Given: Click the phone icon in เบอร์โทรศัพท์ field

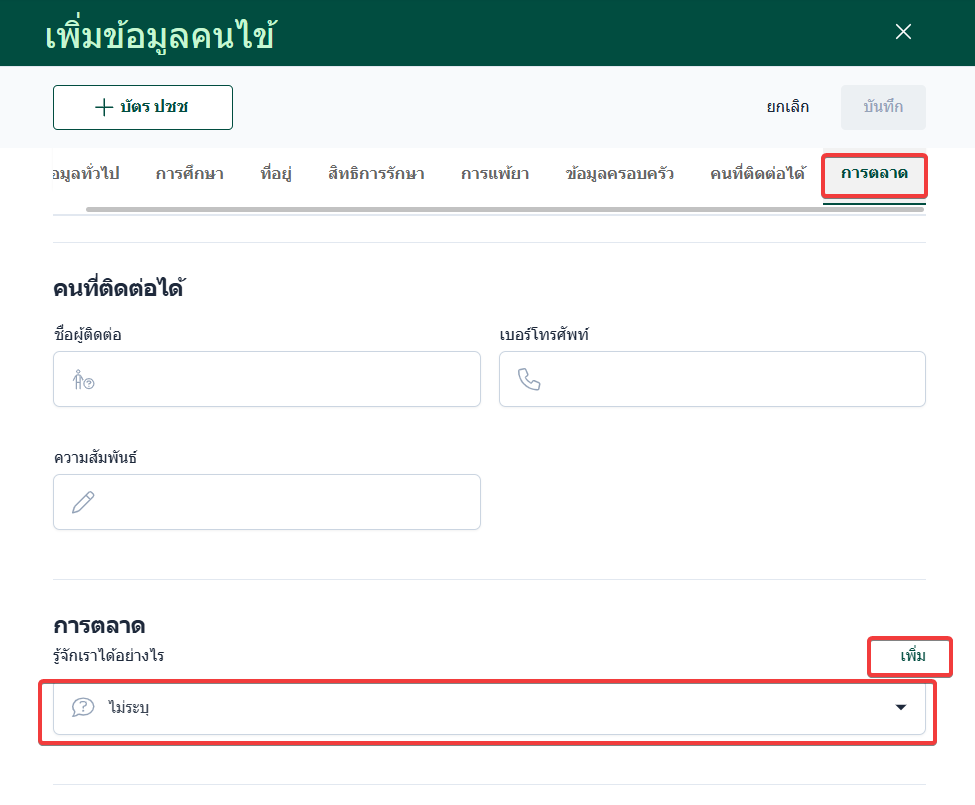Looking at the screenshot, I should (x=529, y=379).
